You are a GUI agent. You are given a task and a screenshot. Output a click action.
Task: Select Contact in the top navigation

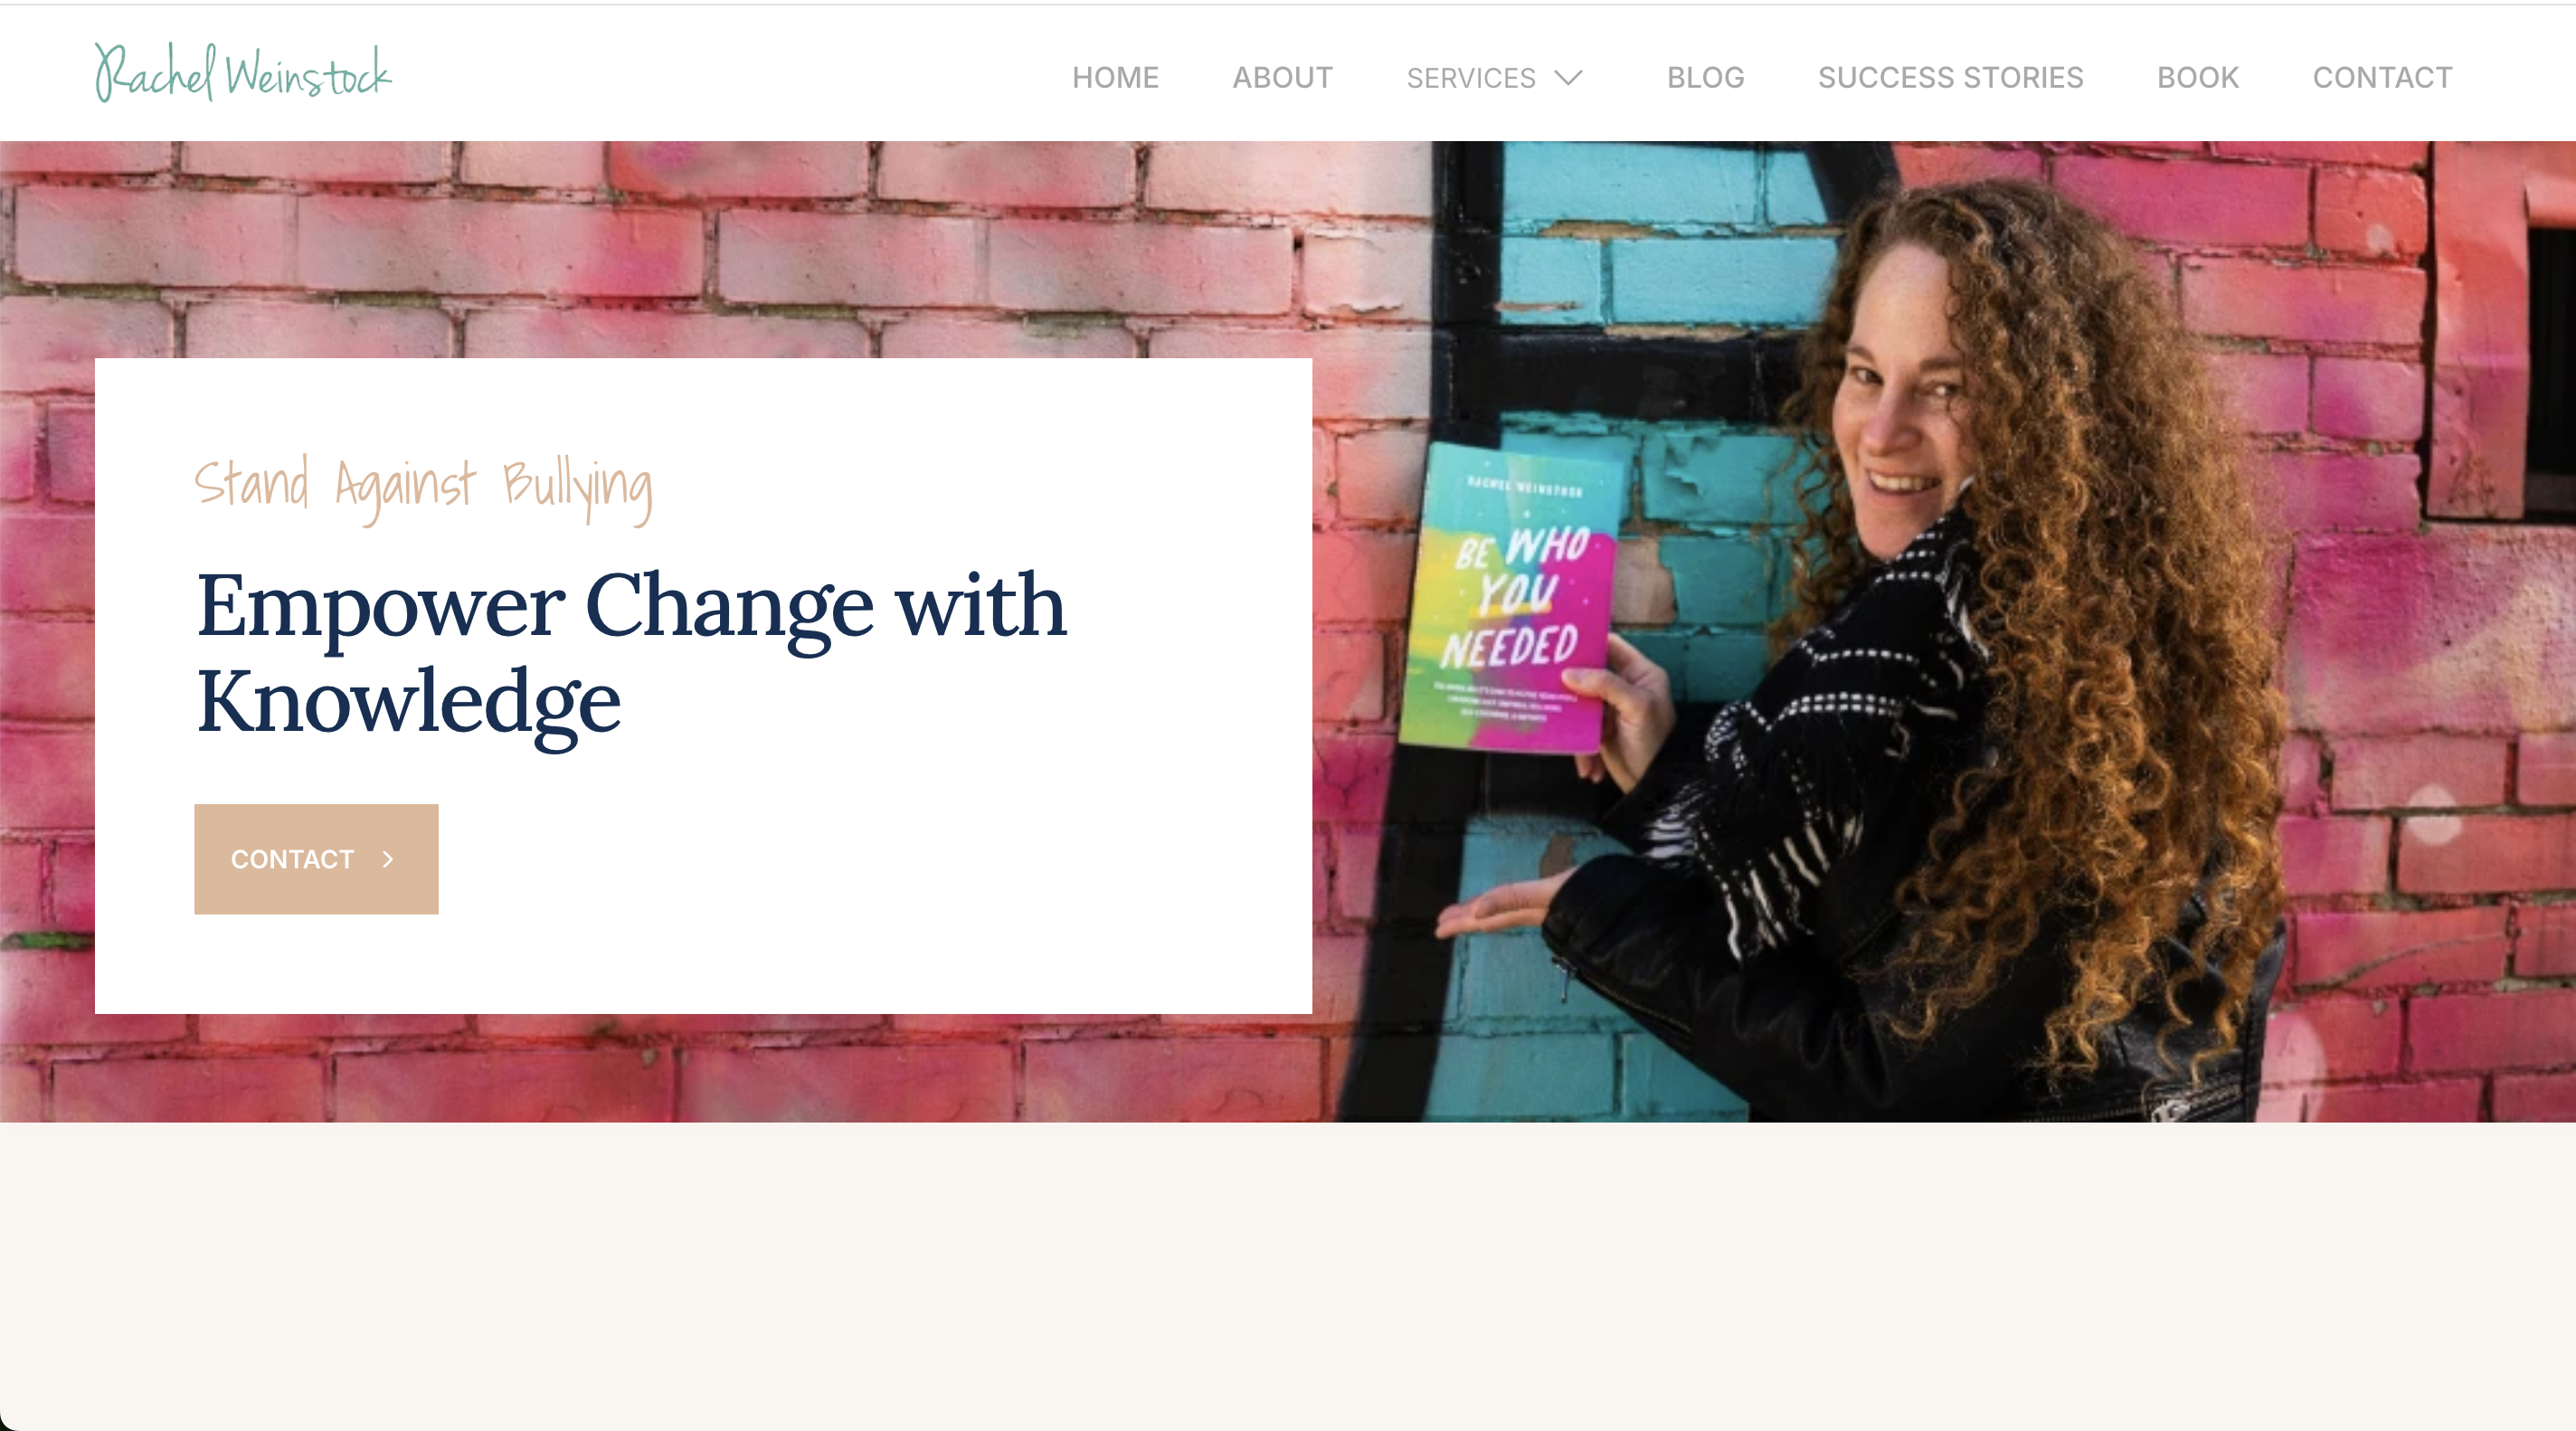point(2382,77)
